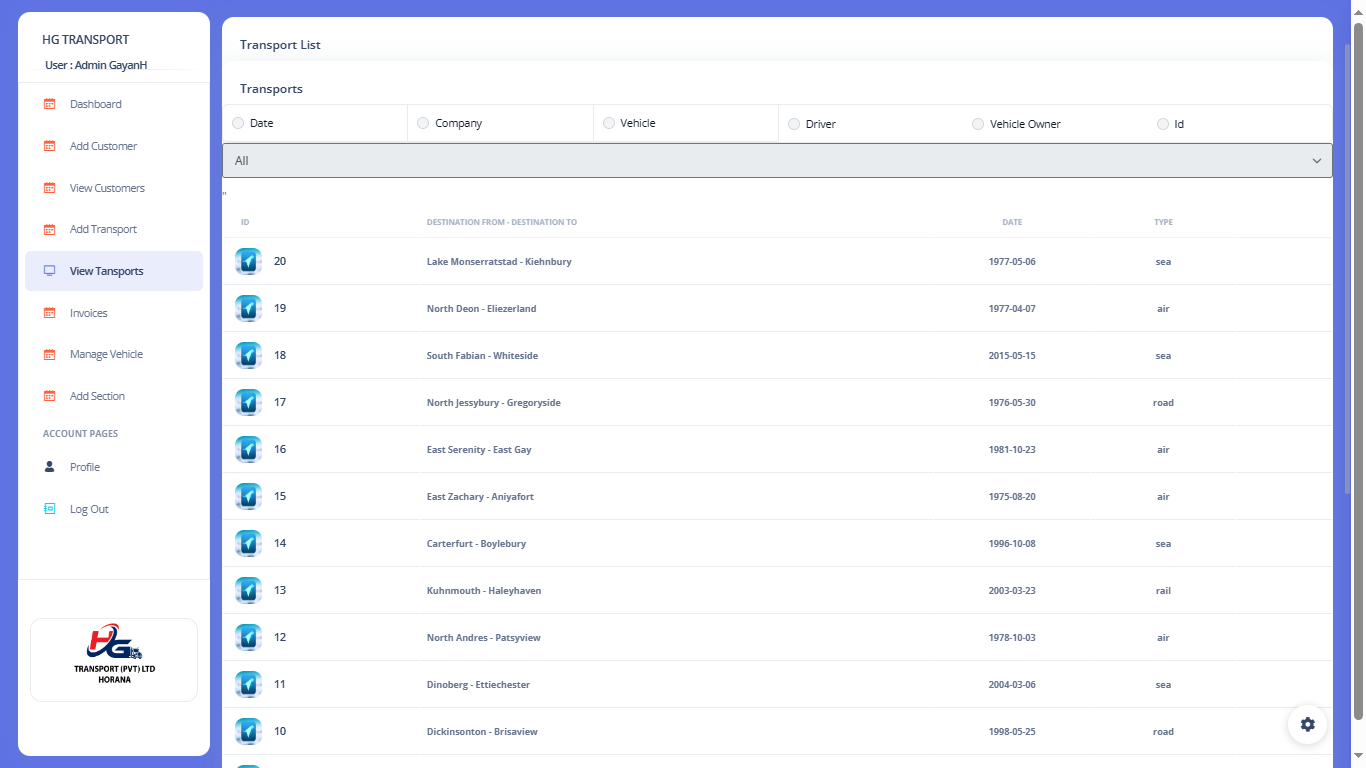This screenshot has width=1366, height=768.
Task: Select the Date filter radio button
Action: (x=238, y=123)
